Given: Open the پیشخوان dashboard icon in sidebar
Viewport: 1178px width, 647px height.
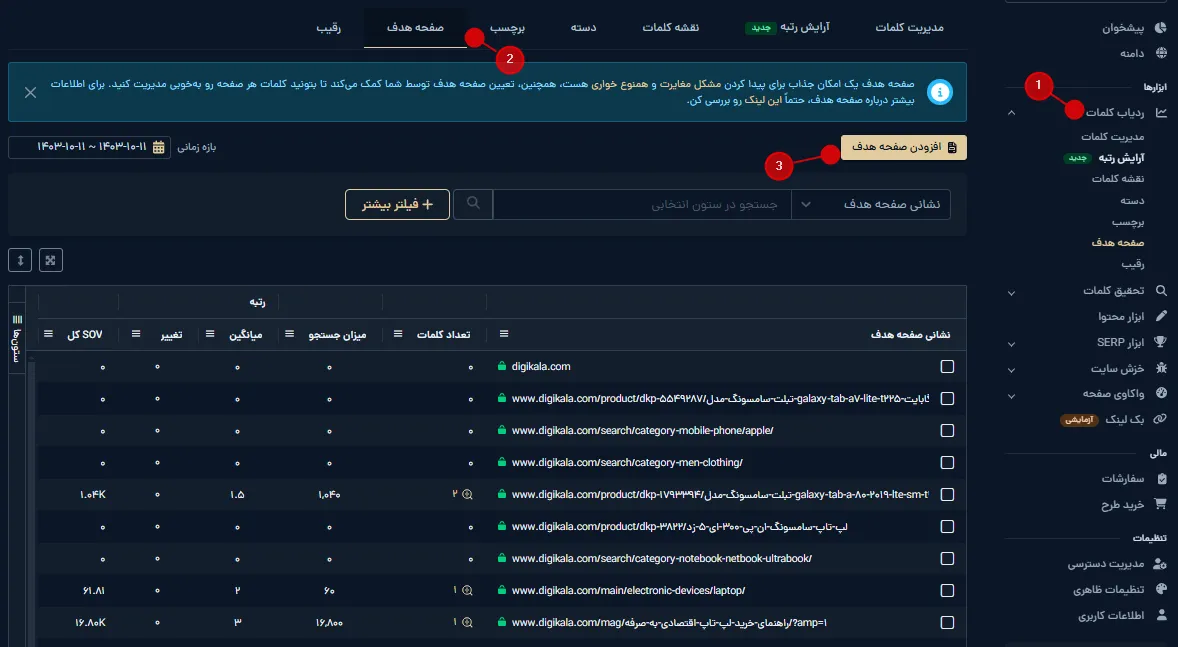Looking at the screenshot, I should [1161, 28].
